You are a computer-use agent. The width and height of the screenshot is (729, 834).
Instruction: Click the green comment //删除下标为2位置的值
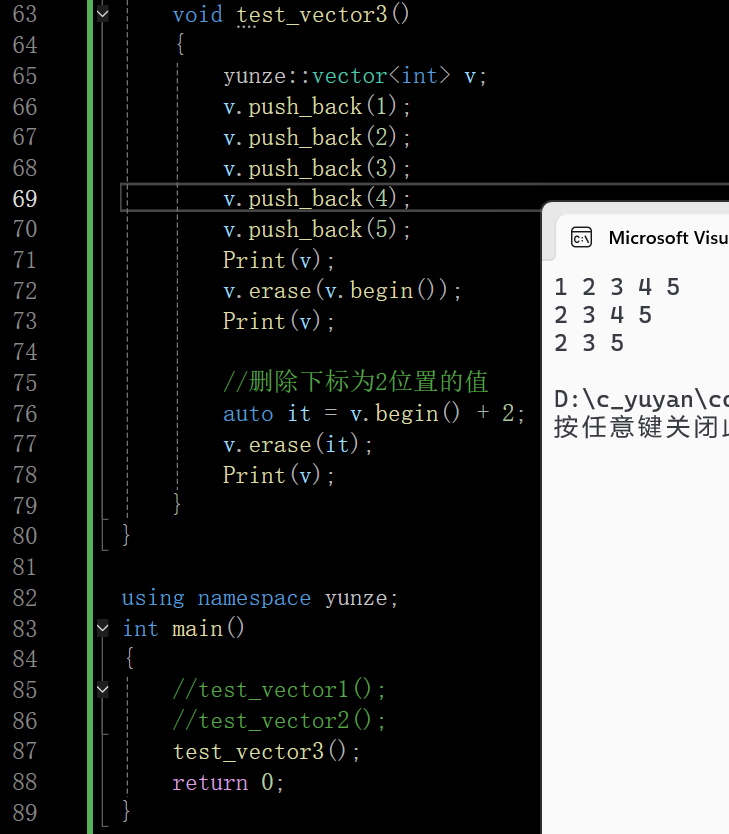coord(355,382)
